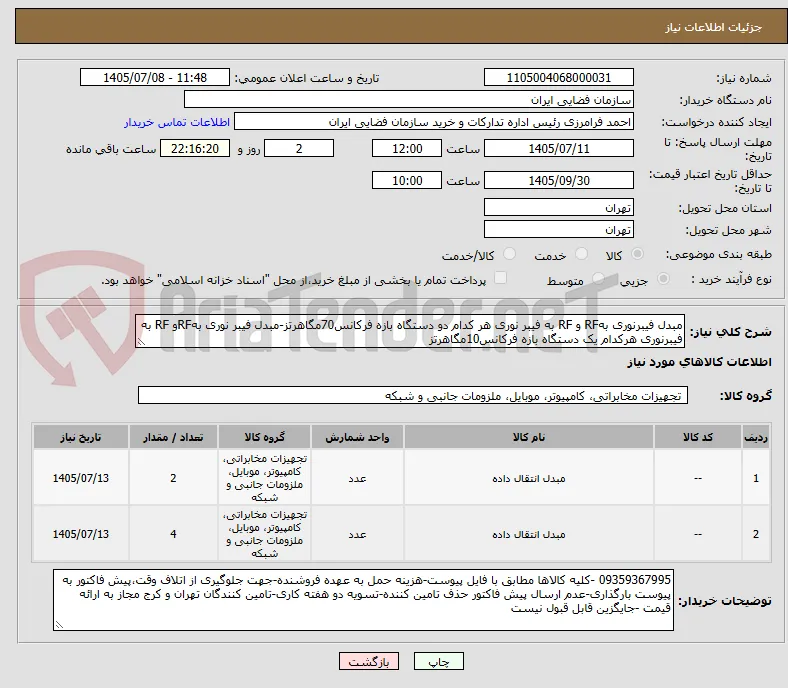Image resolution: width=788 pixels, height=688 pixels.
Task: Click the requester field احمد فرامرزی
Action: (x=434, y=122)
